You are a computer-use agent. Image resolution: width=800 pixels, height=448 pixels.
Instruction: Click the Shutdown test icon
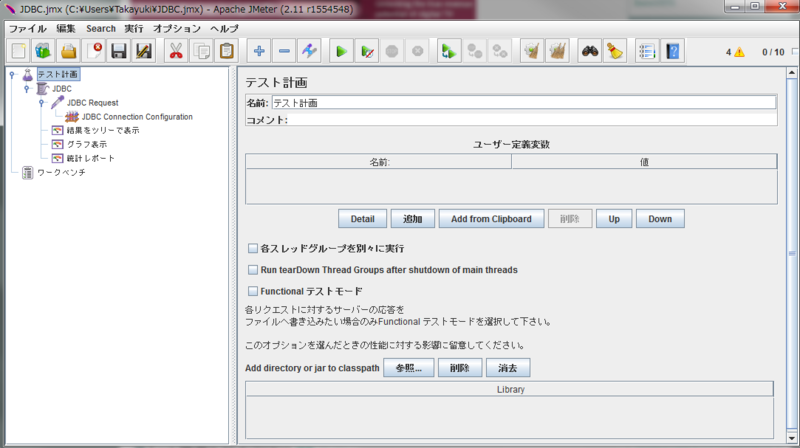[417, 51]
